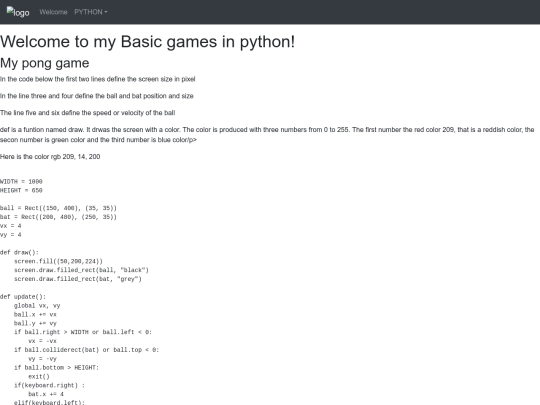Click the 'def update():' code line

click(23, 297)
